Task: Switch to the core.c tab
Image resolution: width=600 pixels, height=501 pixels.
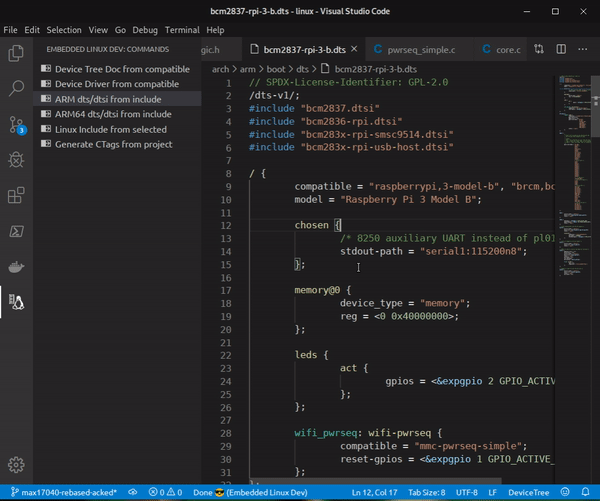Action: point(501,49)
